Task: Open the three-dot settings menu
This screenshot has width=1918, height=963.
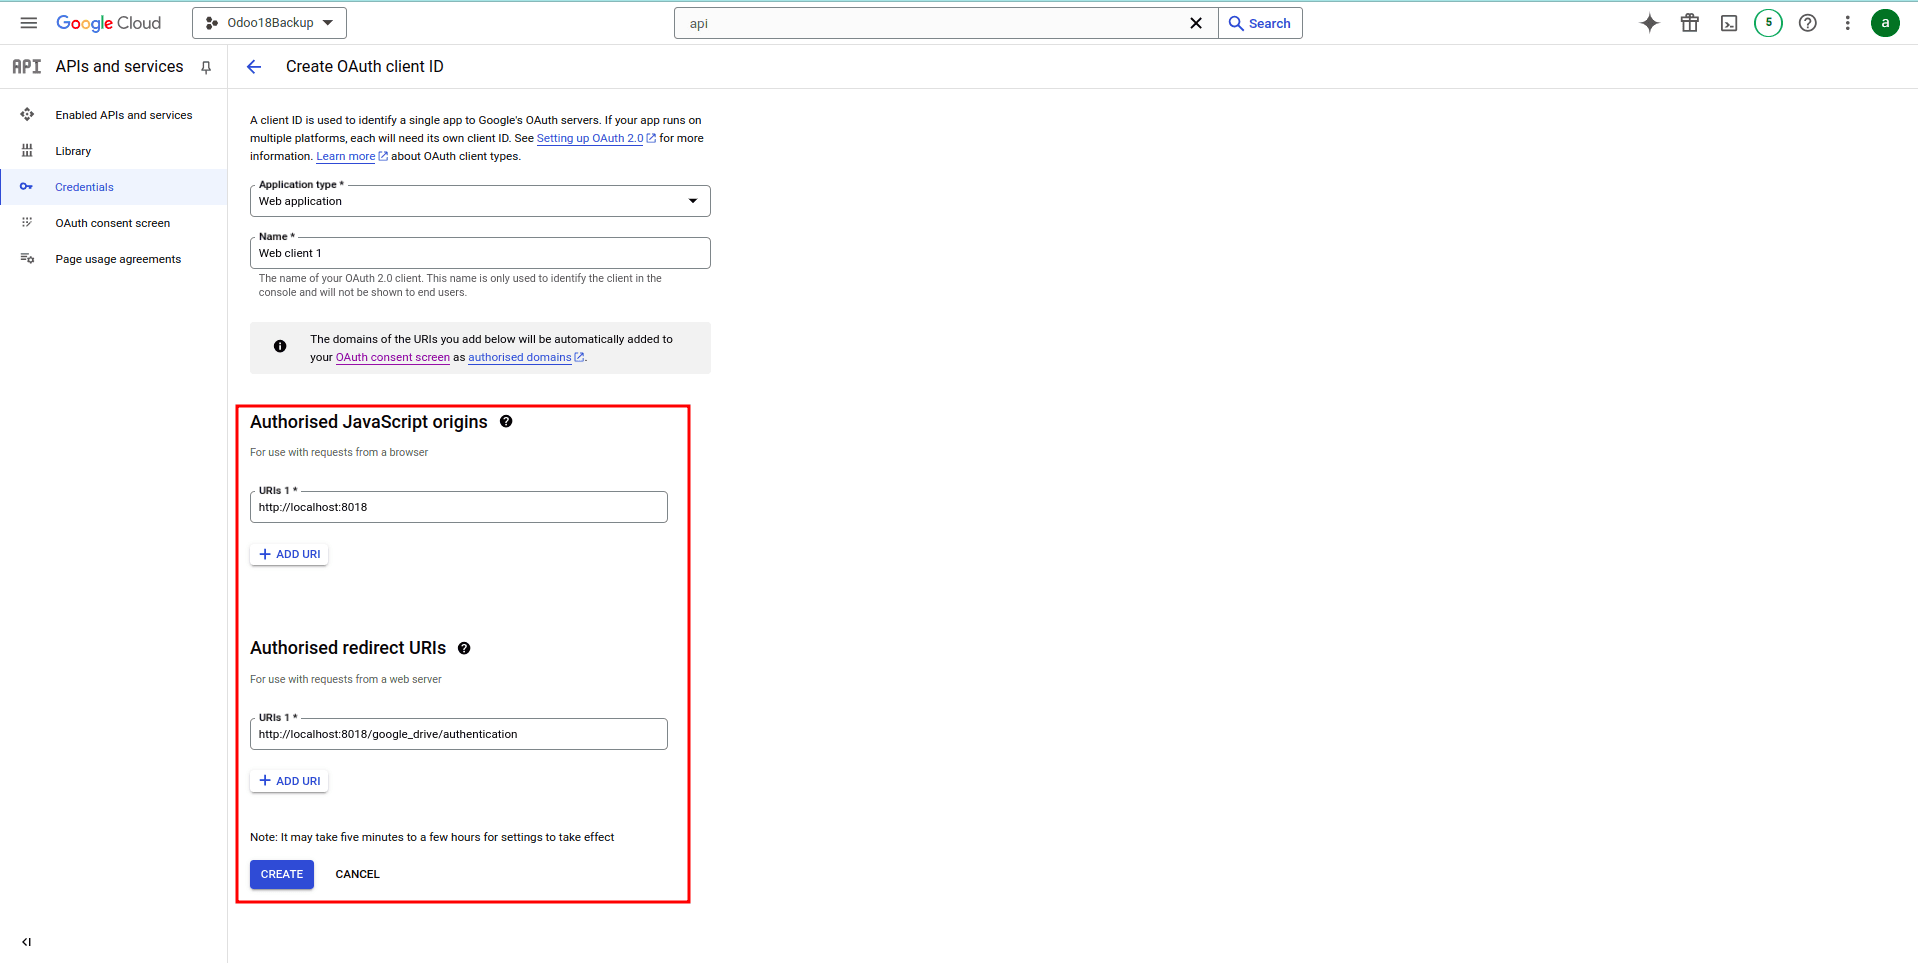Action: click(1847, 23)
